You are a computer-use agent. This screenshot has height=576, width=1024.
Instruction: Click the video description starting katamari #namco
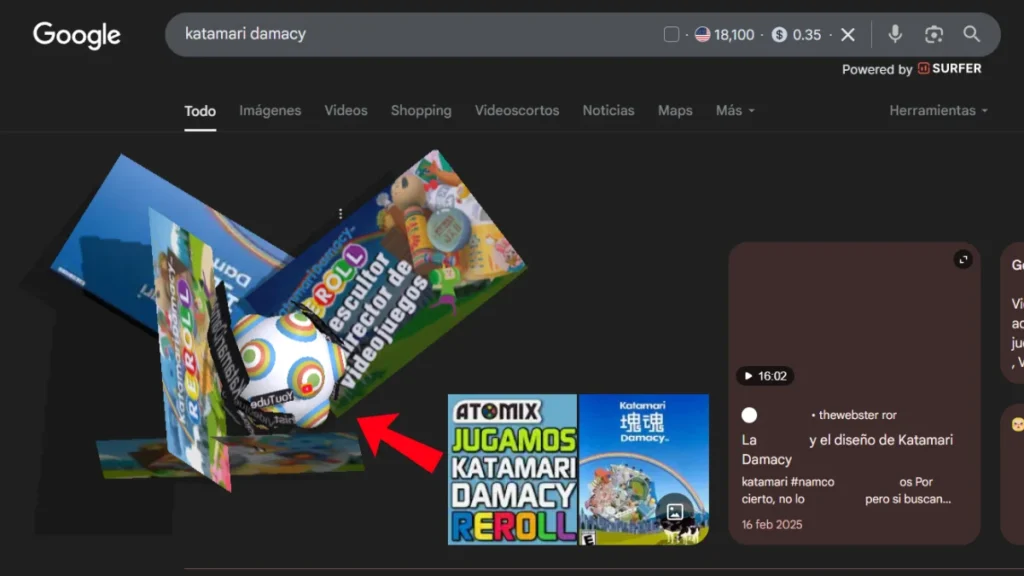pyautogui.click(x=846, y=490)
